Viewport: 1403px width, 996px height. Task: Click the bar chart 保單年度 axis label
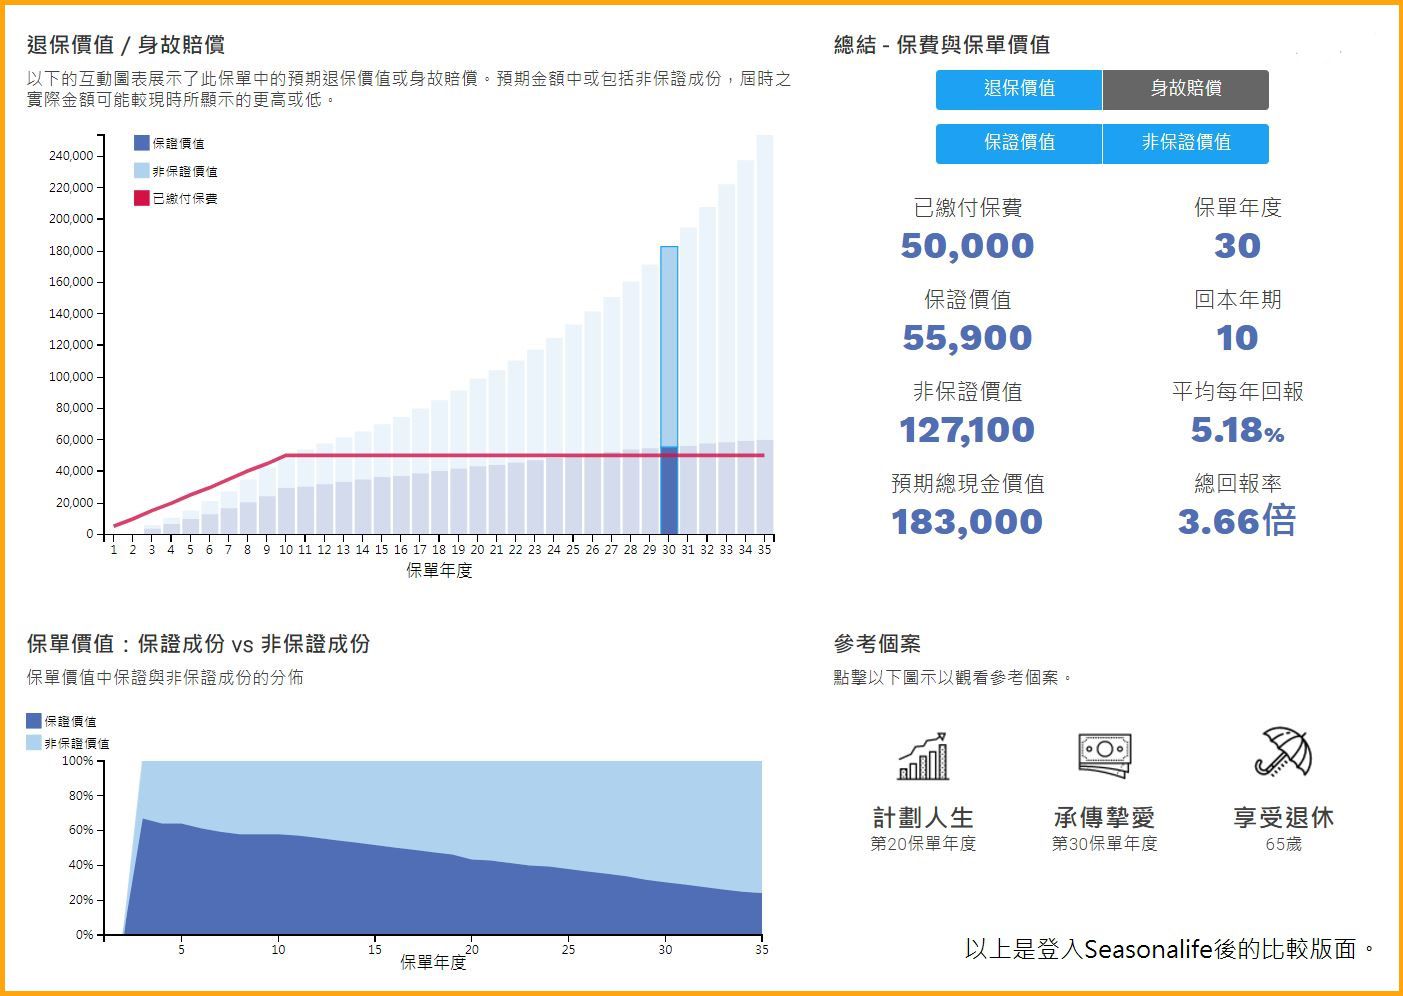point(439,571)
